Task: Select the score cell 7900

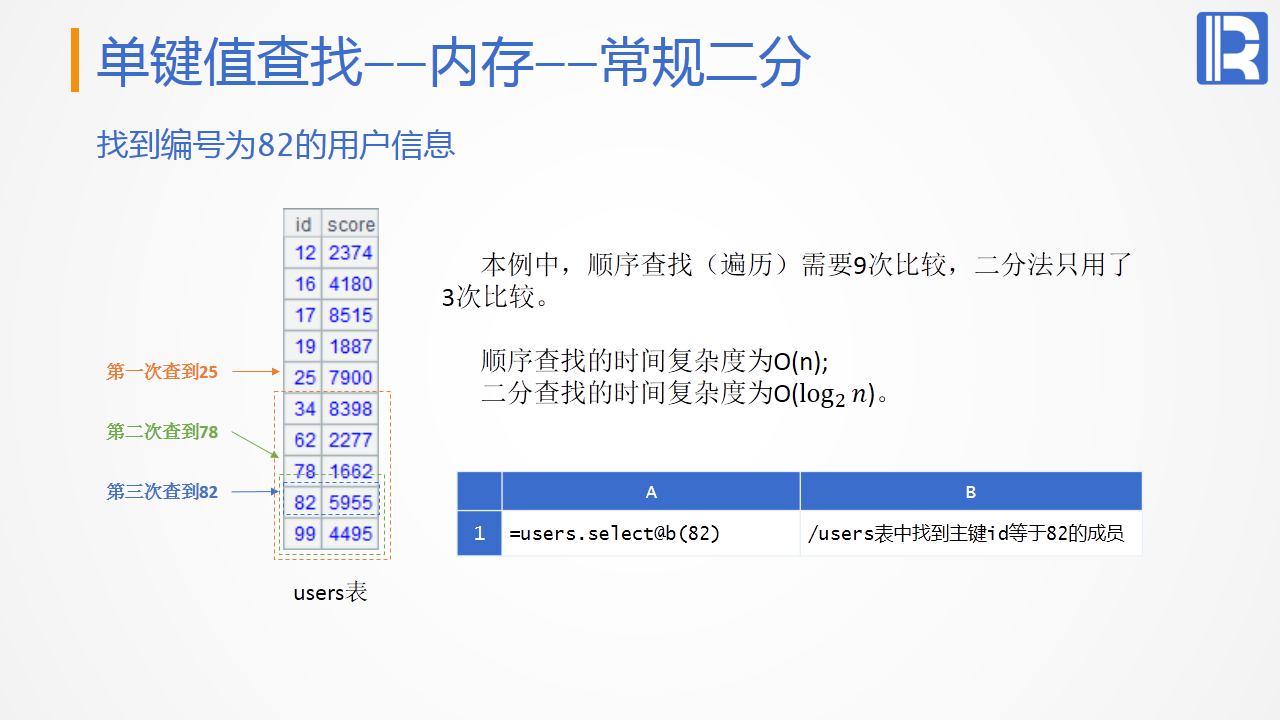Action: (351, 377)
